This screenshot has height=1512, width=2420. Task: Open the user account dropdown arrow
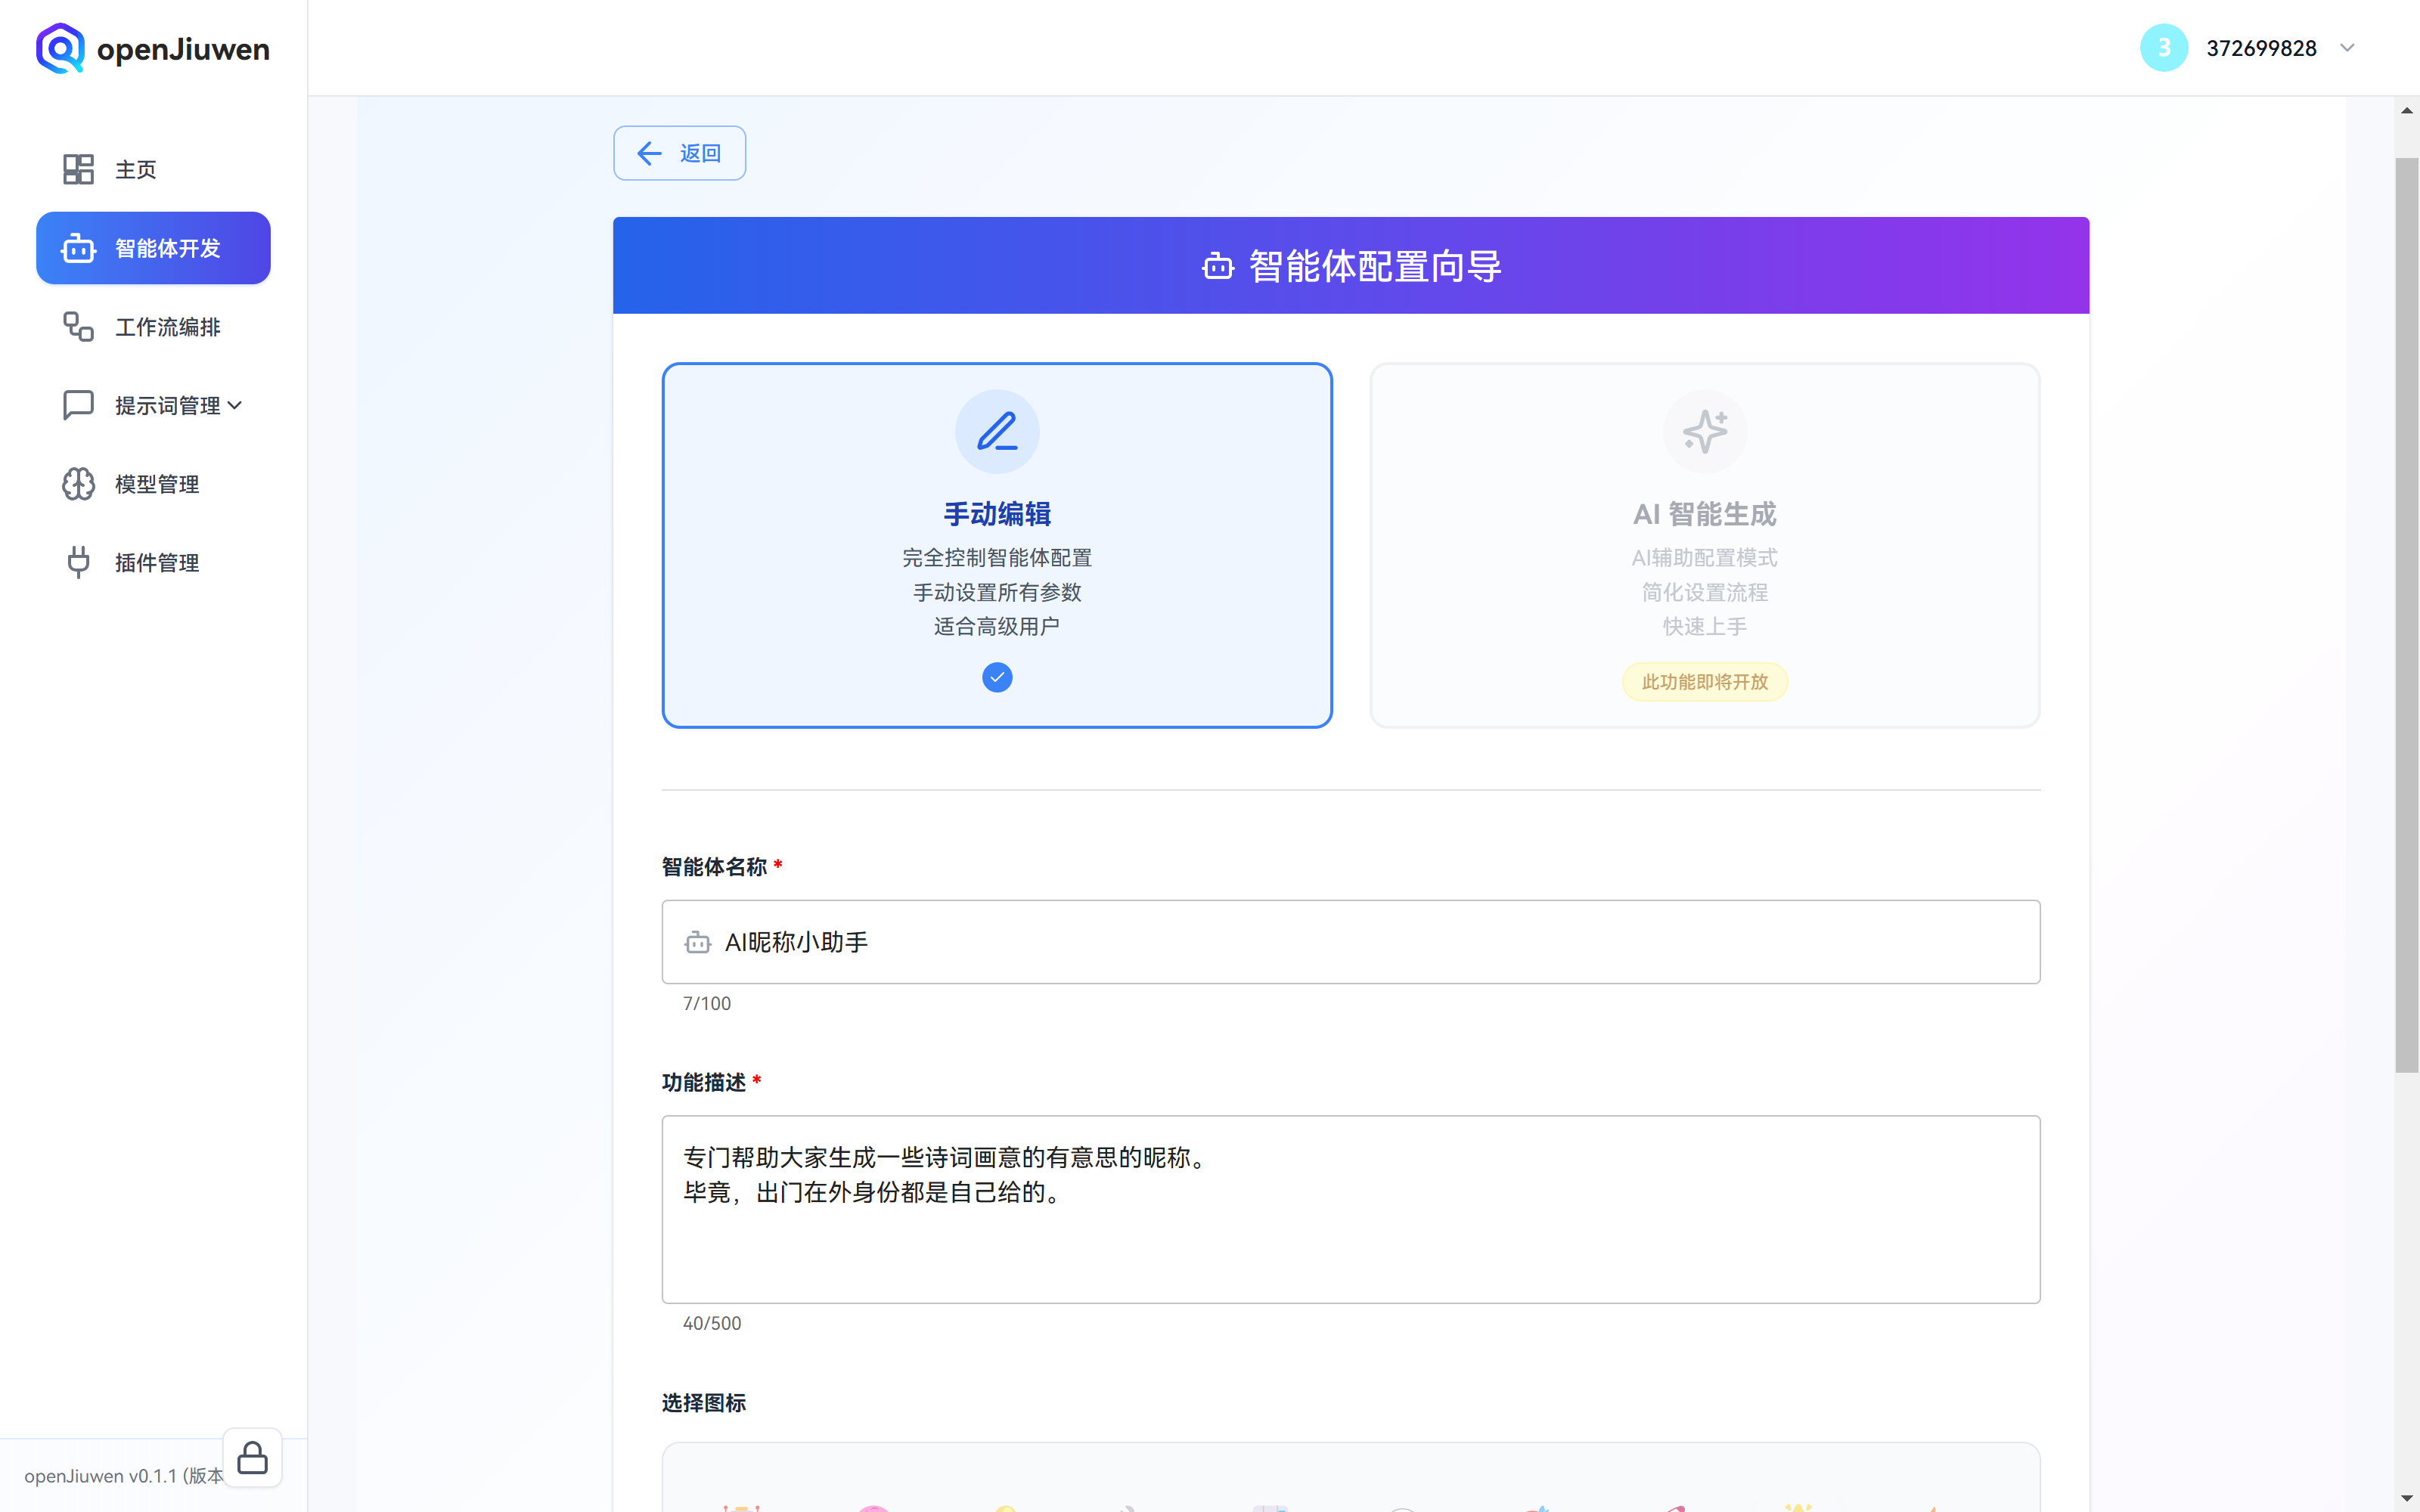click(x=2347, y=48)
